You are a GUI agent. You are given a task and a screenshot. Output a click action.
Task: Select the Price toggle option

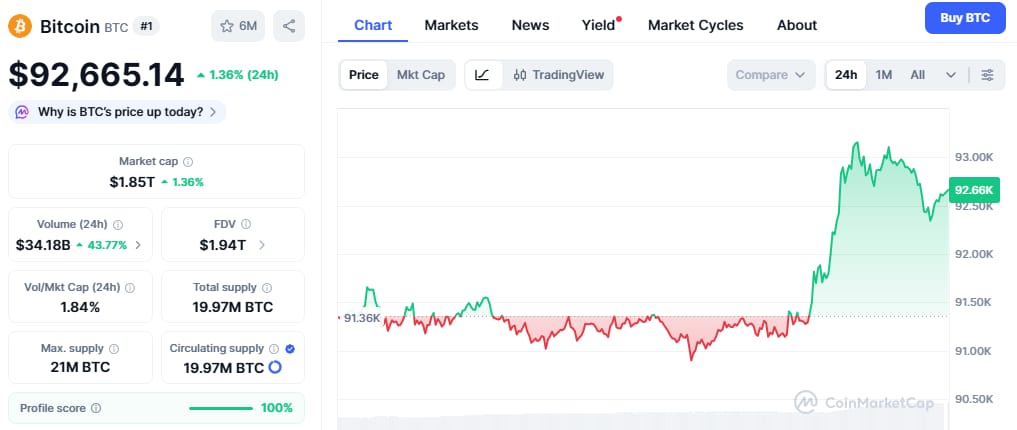[x=363, y=75]
